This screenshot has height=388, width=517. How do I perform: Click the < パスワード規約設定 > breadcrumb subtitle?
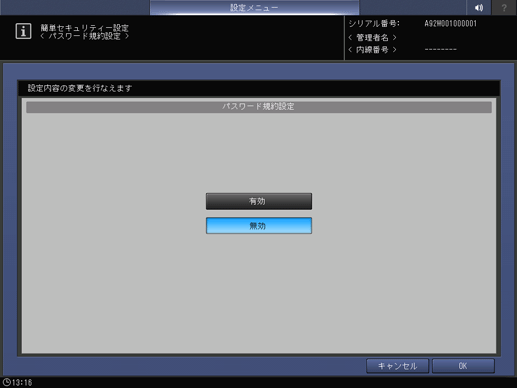coord(85,36)
